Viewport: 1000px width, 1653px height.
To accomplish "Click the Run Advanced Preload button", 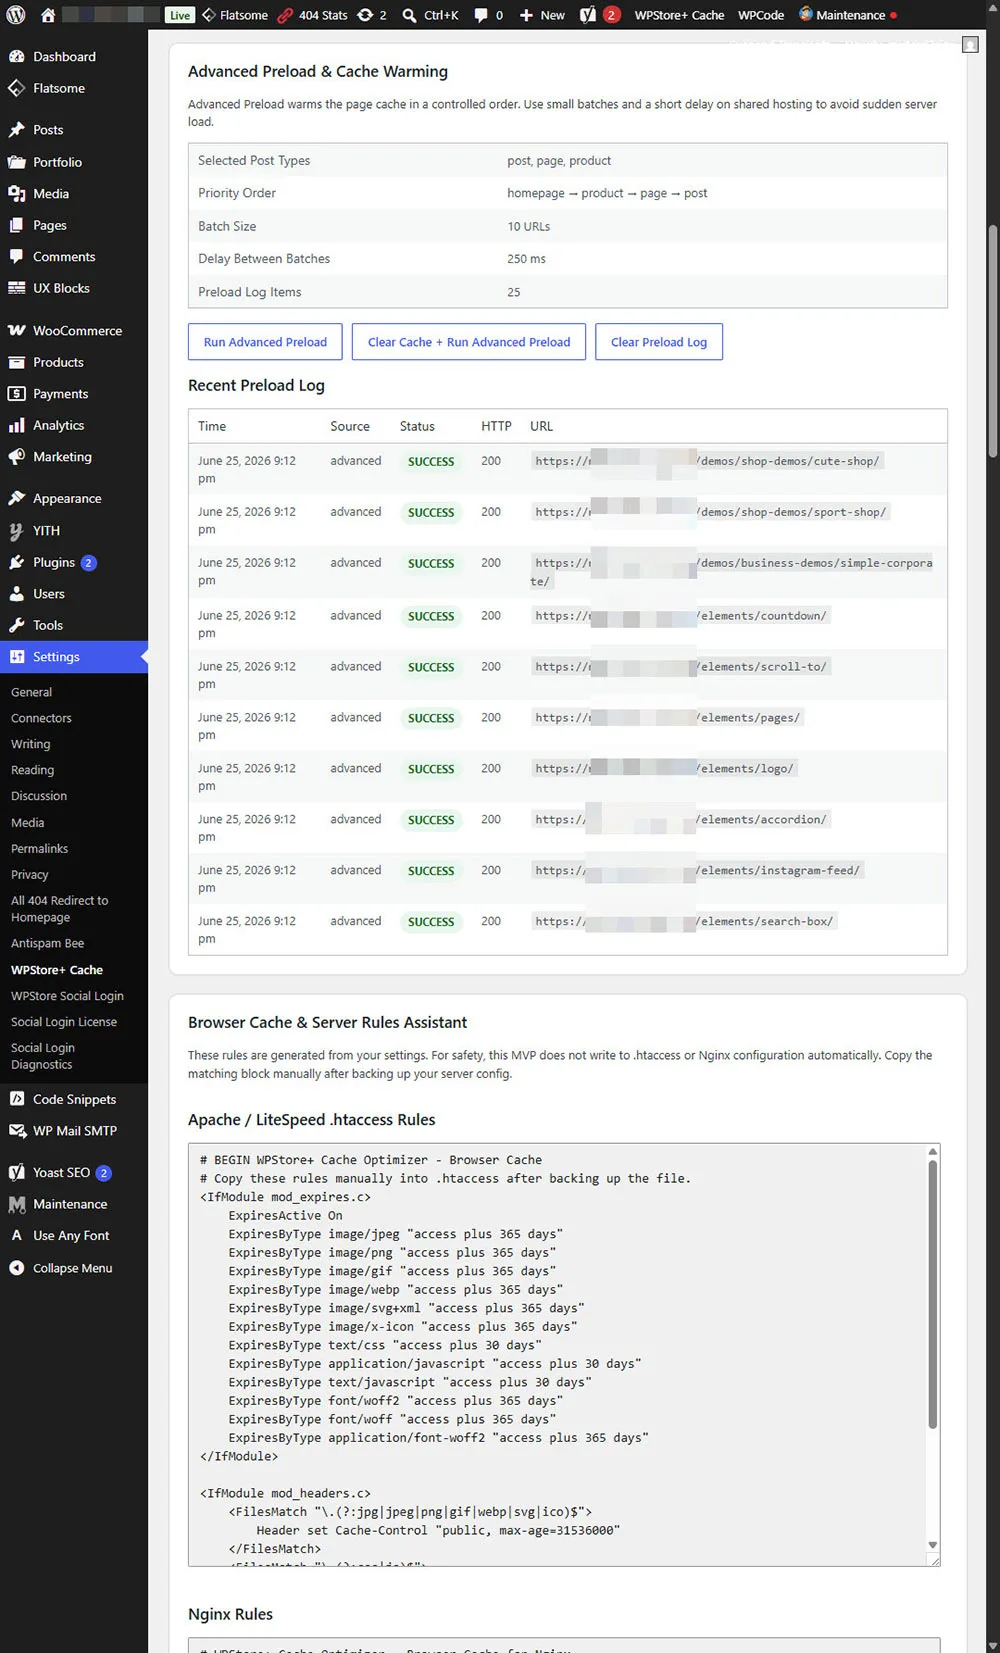I will (x=265, y=342).
